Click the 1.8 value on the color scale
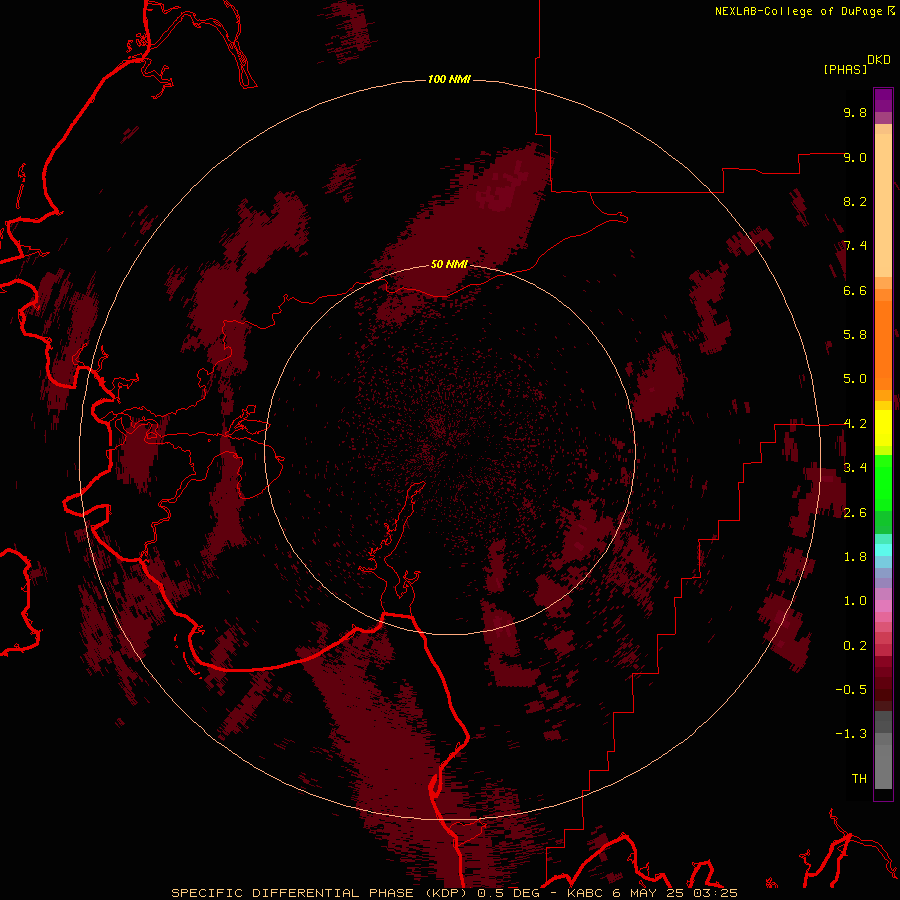This screenshot has height=900, width=900. [855, 557]
